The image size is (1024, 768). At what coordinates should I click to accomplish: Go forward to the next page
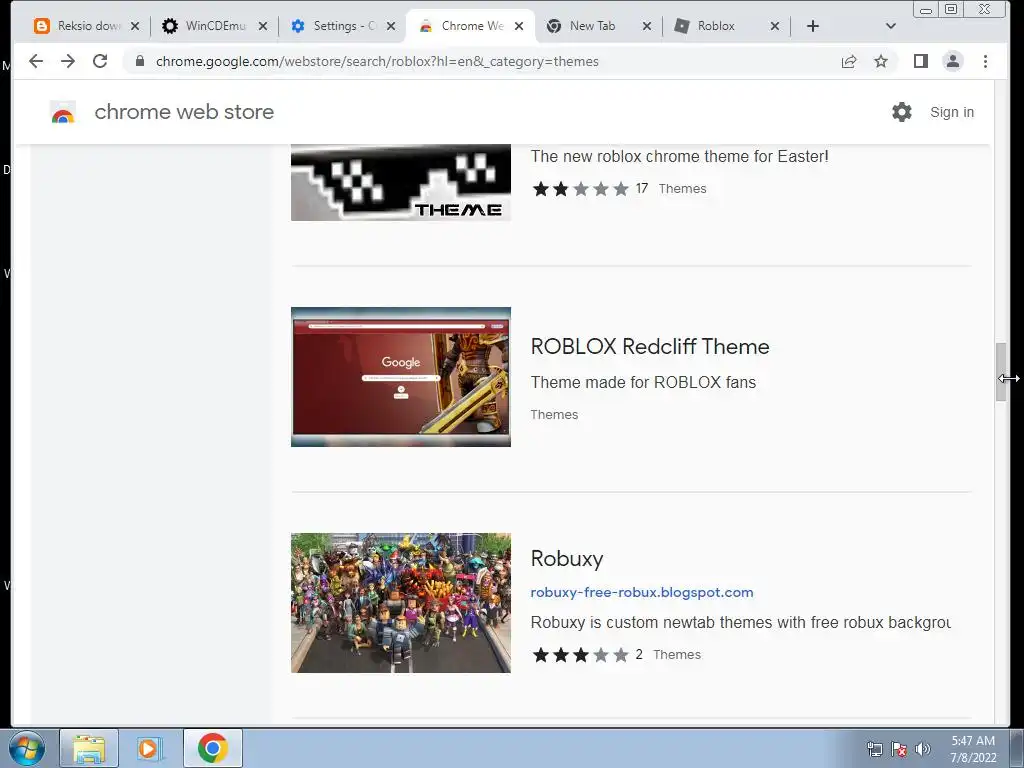coord(68,61)
